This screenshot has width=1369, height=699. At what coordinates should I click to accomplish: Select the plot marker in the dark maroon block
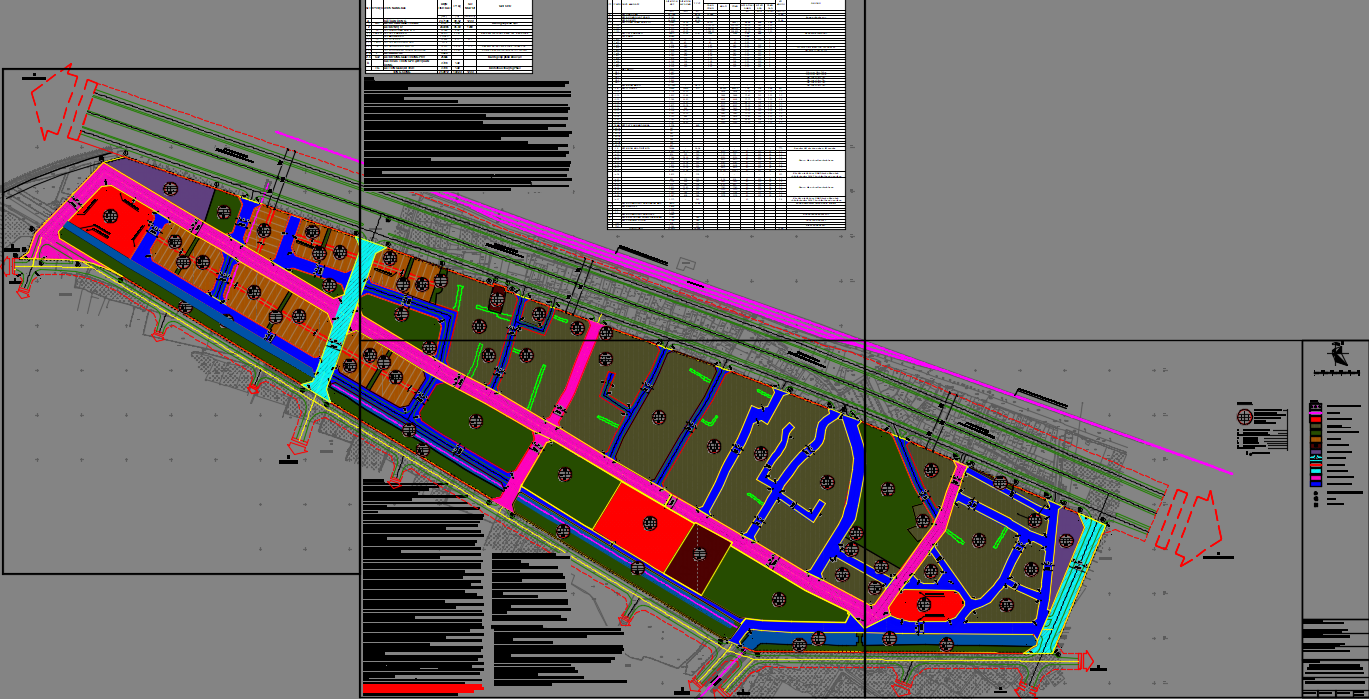pyautogui.click(x=699, y=553)
